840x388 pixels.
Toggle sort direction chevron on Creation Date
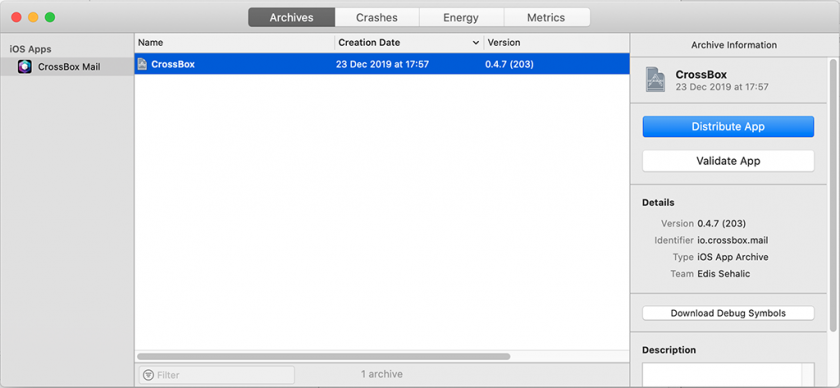(476, 43)
